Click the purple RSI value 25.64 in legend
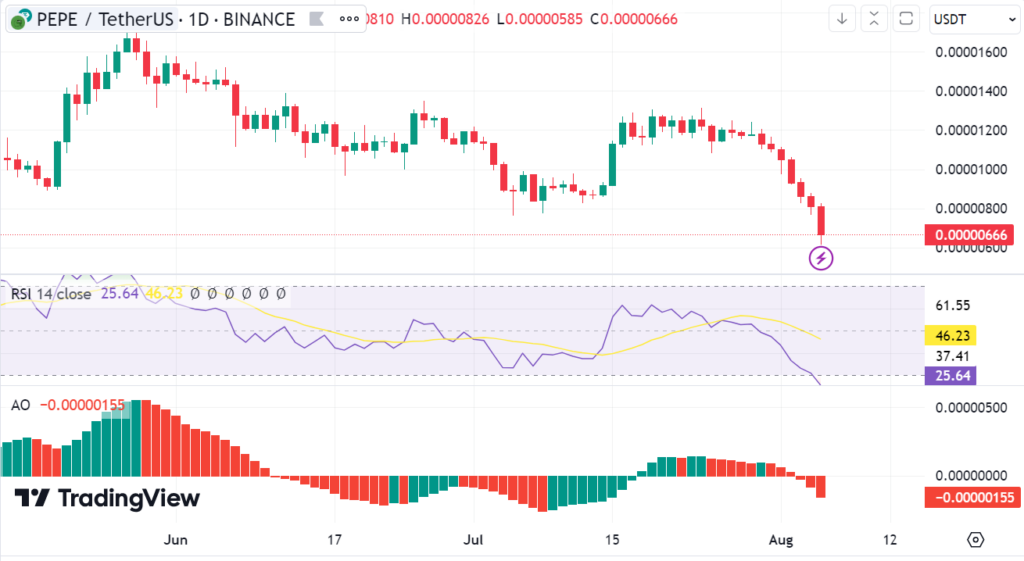This screenshot has width=1024, height=561. 120,294
